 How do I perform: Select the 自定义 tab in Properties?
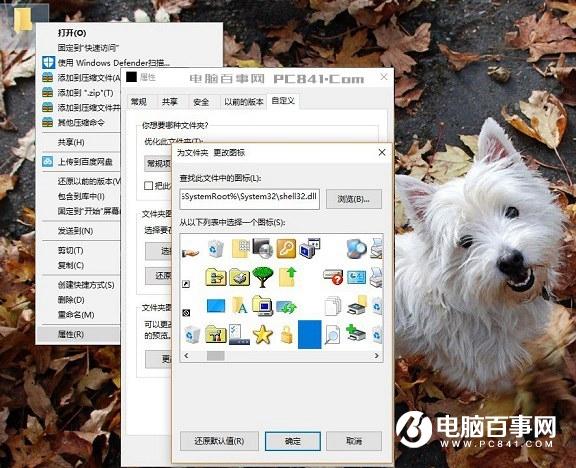tap(283, 101)
